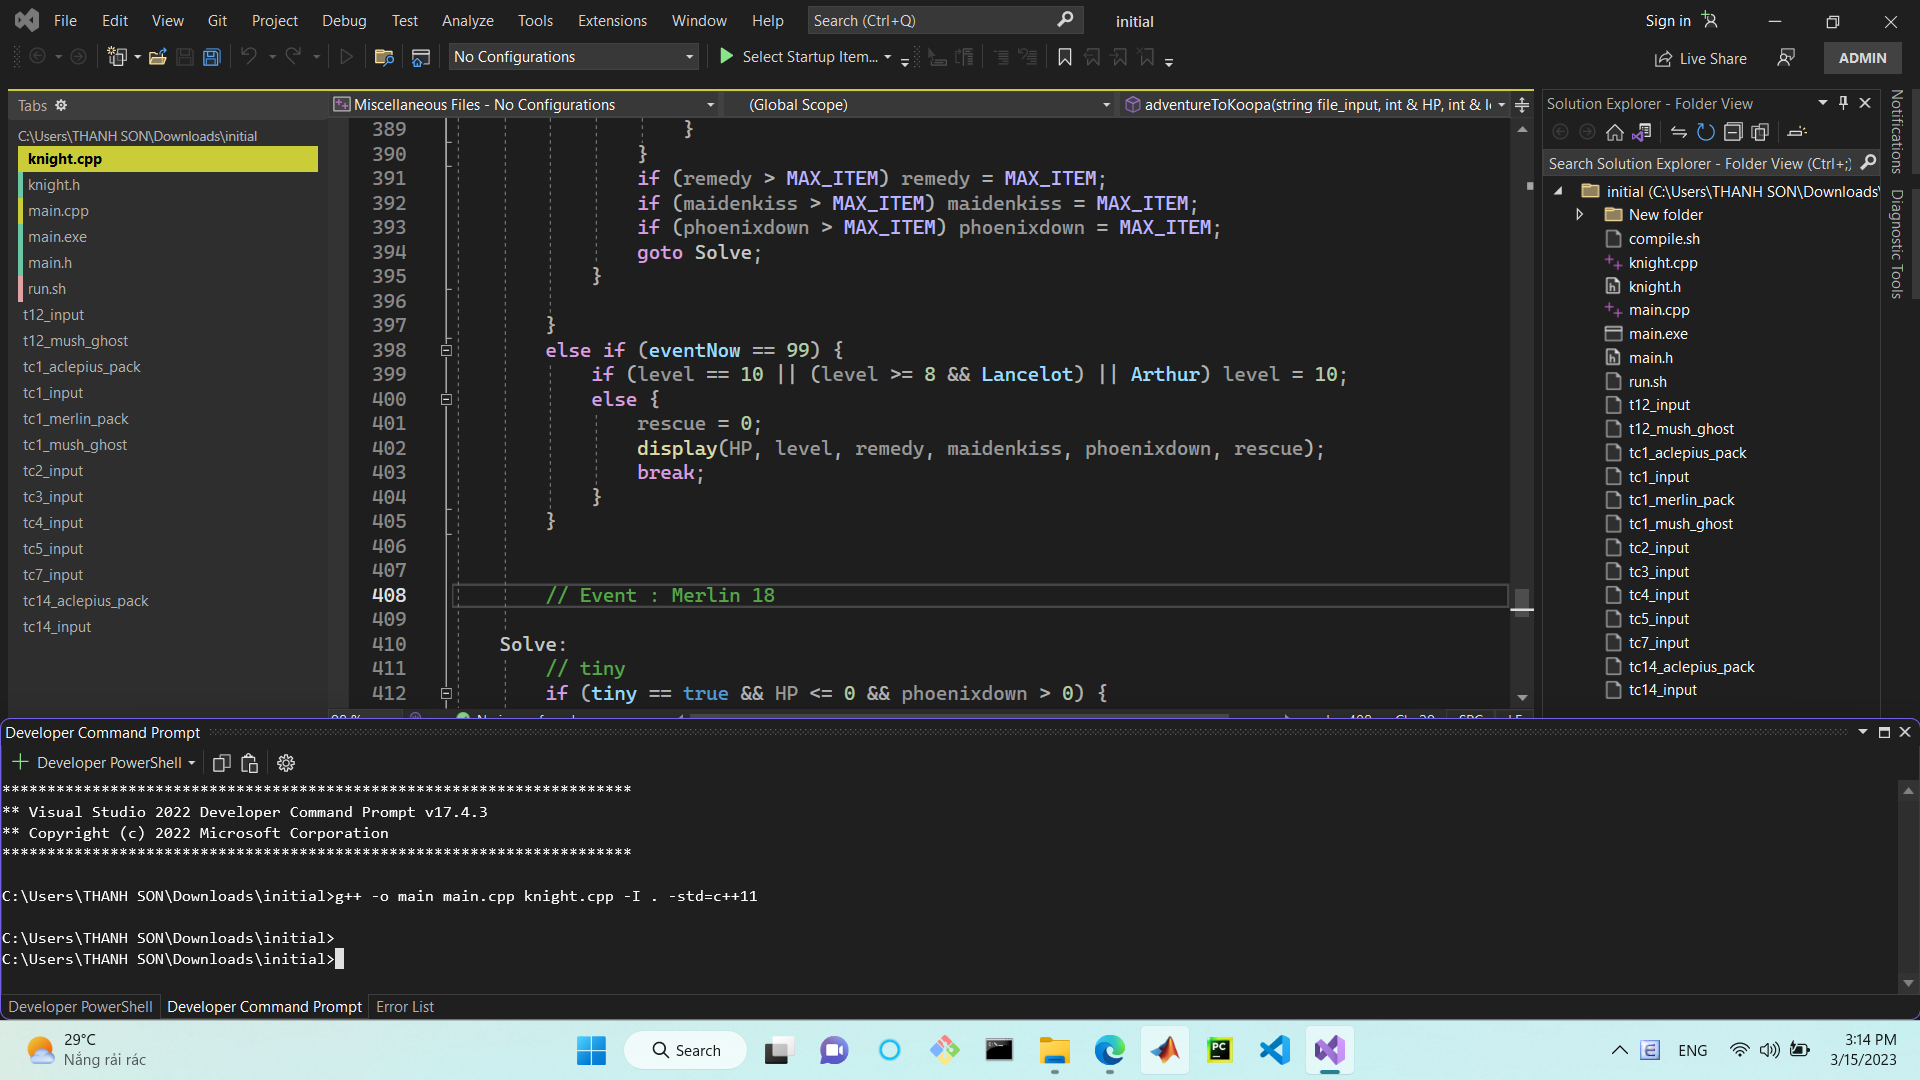This screenshot has width=1920, height=1080.
Task: Click Select Startup Item run button
Action: pyautogui.click(x=727, y=57)
